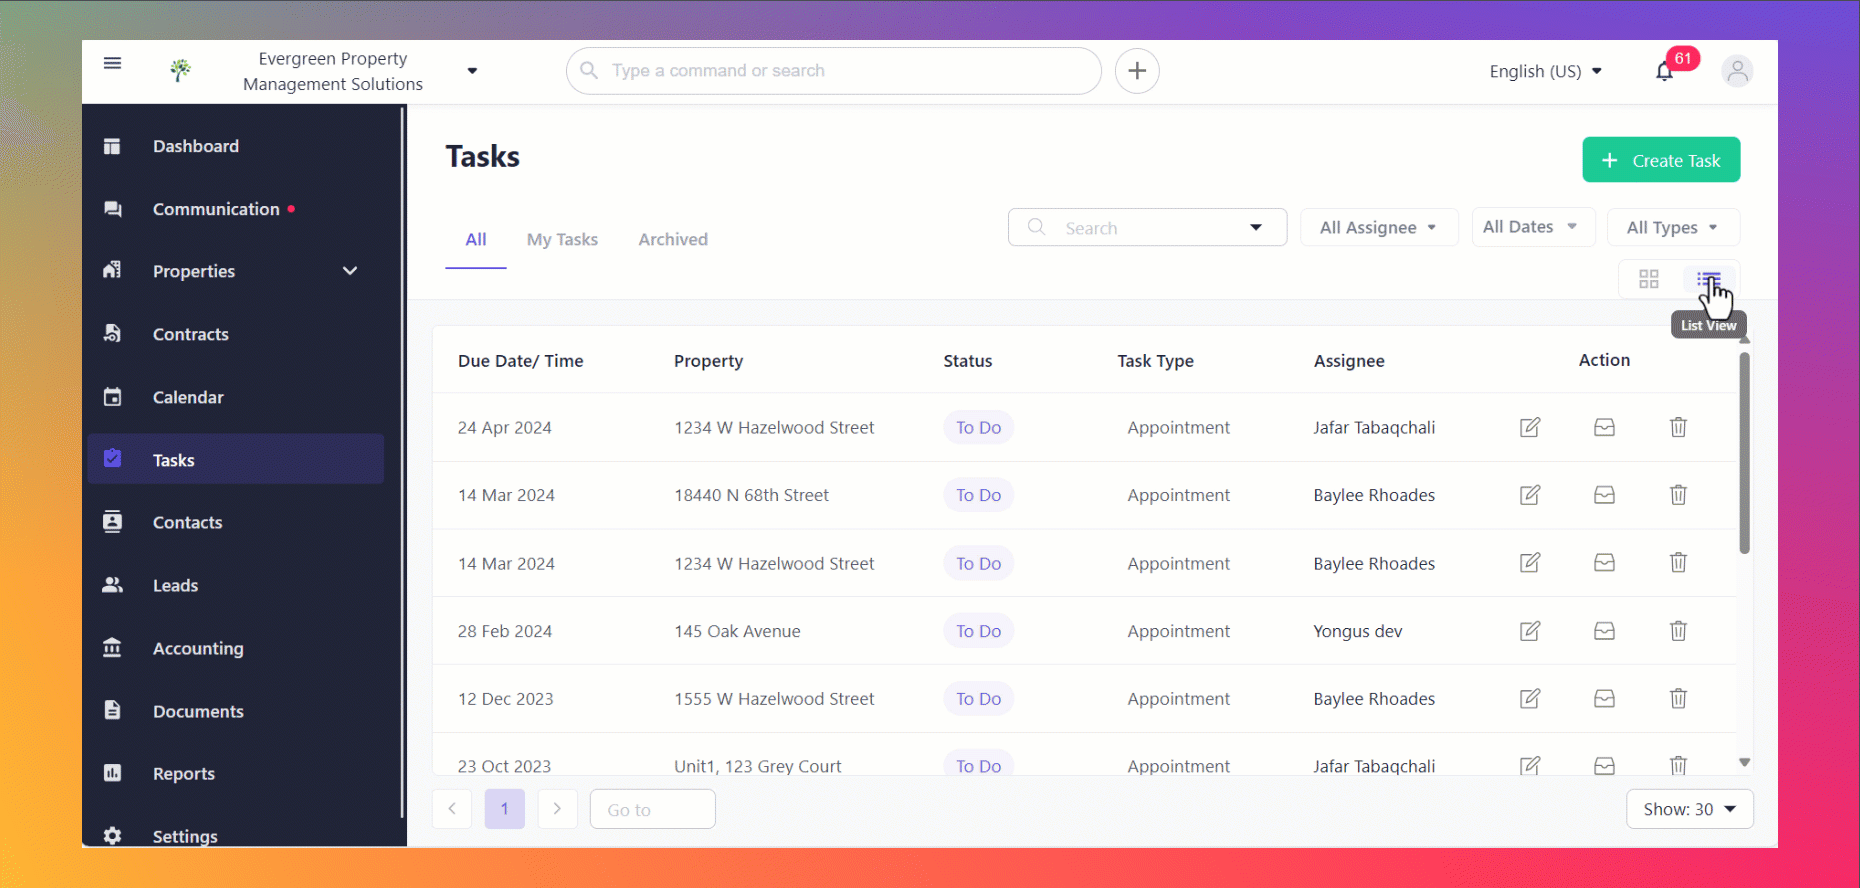Viewport: 1860px width, 888px height.
Task: Open the All Dates filter
Action: (1533, 227)
